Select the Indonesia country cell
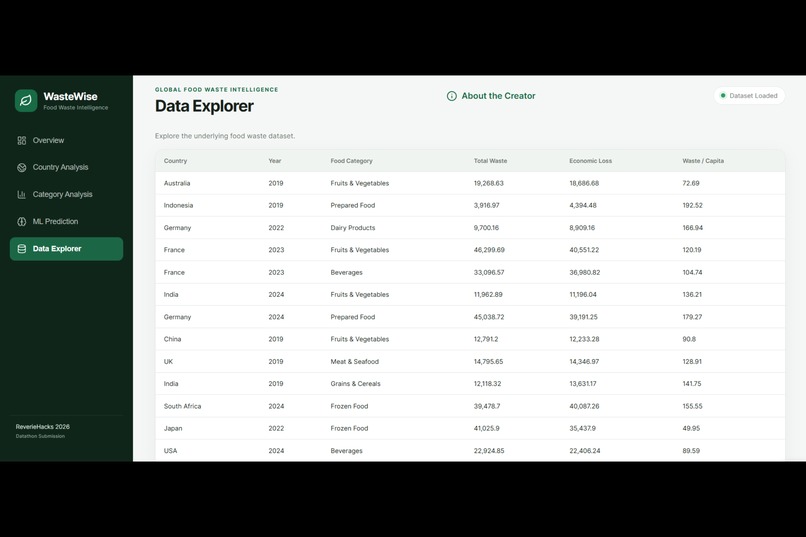Screen dimensions: 806x537 pos(178,206)
